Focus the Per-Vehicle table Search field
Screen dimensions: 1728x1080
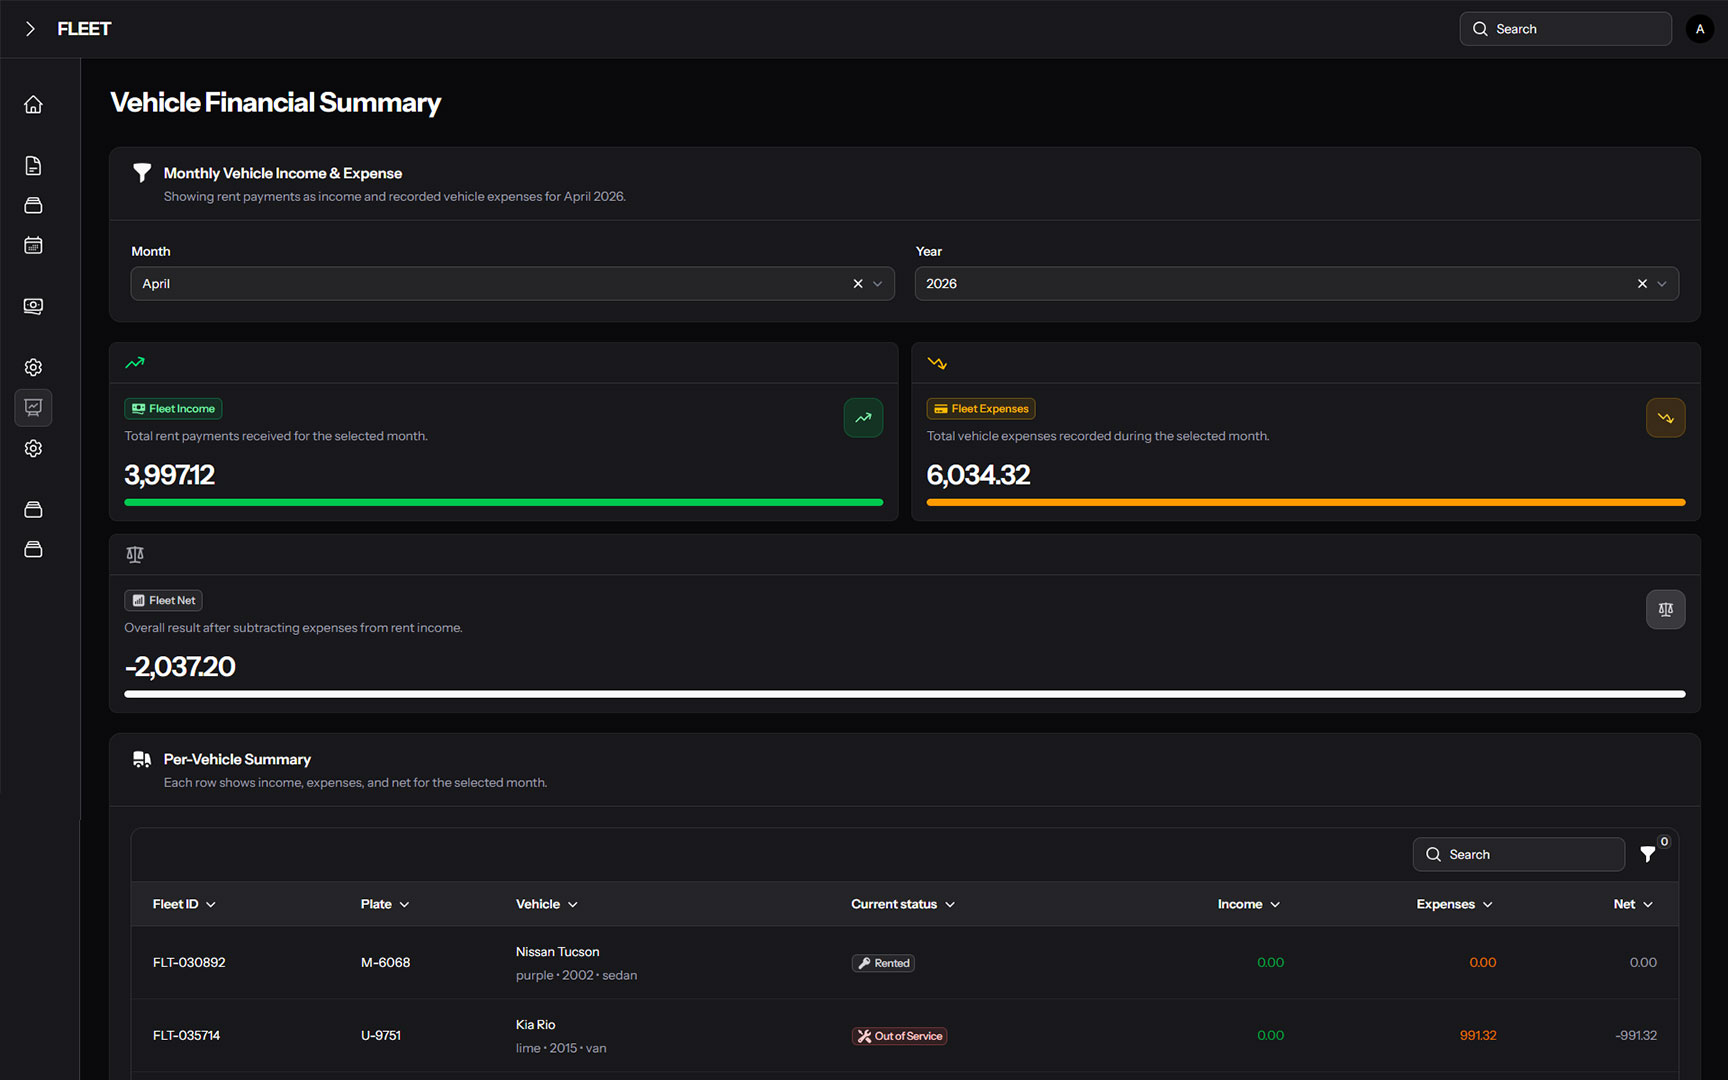click(1518, 854)
